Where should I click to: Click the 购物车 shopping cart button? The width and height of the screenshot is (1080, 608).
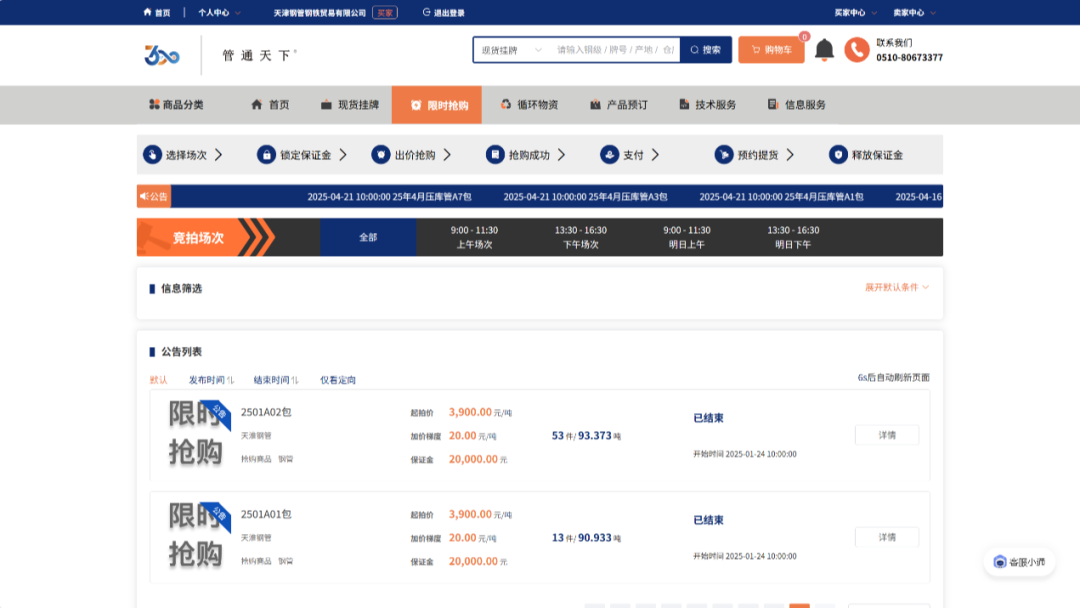coord(771,50)
